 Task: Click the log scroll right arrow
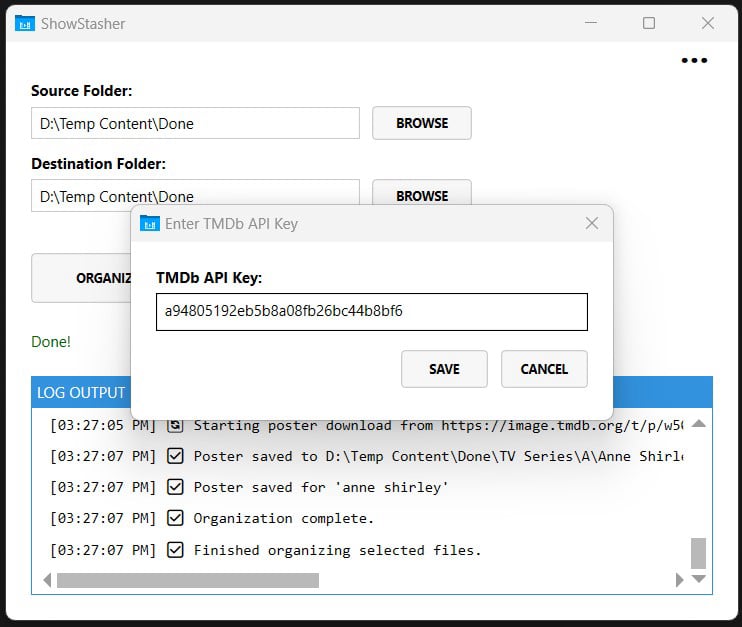(679, 580)
